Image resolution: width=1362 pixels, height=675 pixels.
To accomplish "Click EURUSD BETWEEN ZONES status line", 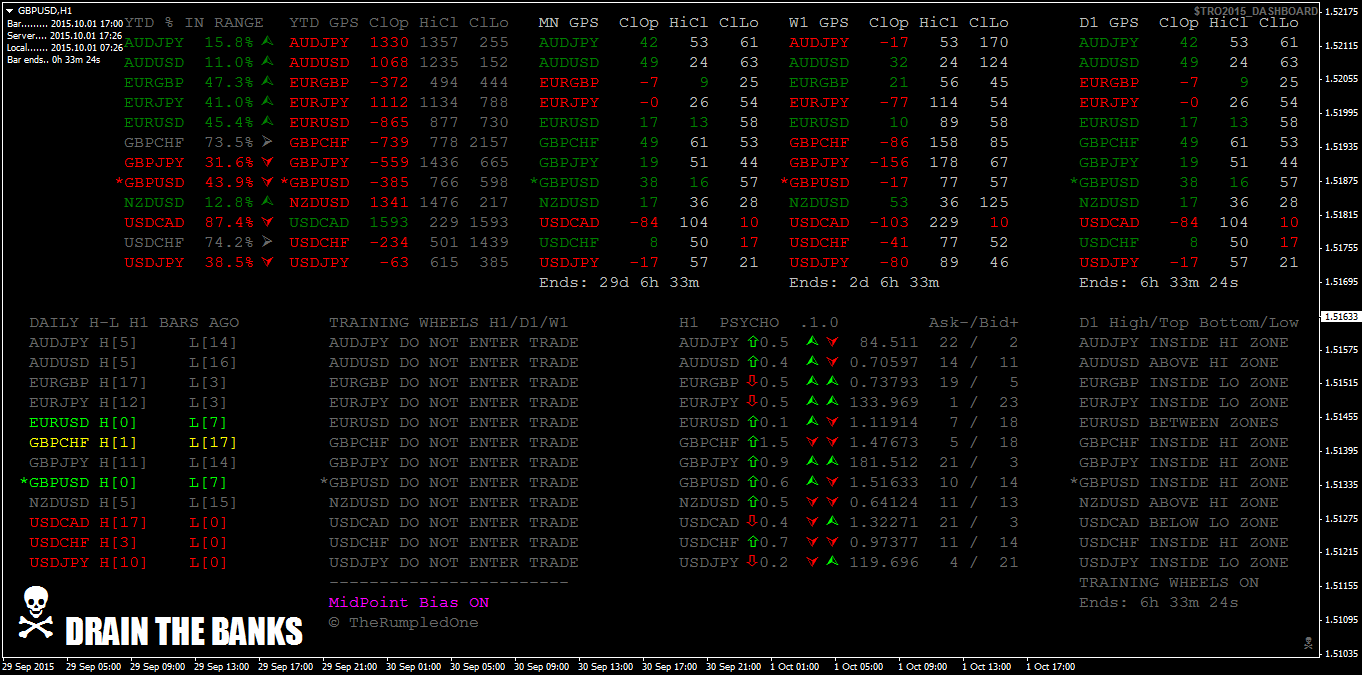I will point(1178,422).
